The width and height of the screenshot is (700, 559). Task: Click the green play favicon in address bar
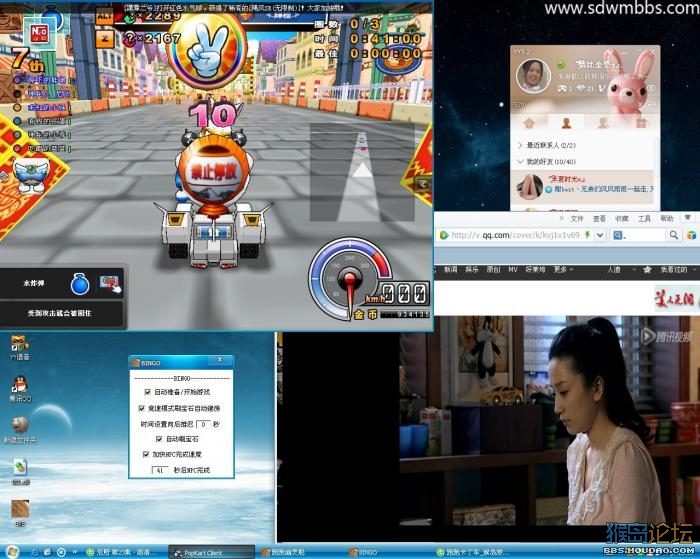pos(443,235)
